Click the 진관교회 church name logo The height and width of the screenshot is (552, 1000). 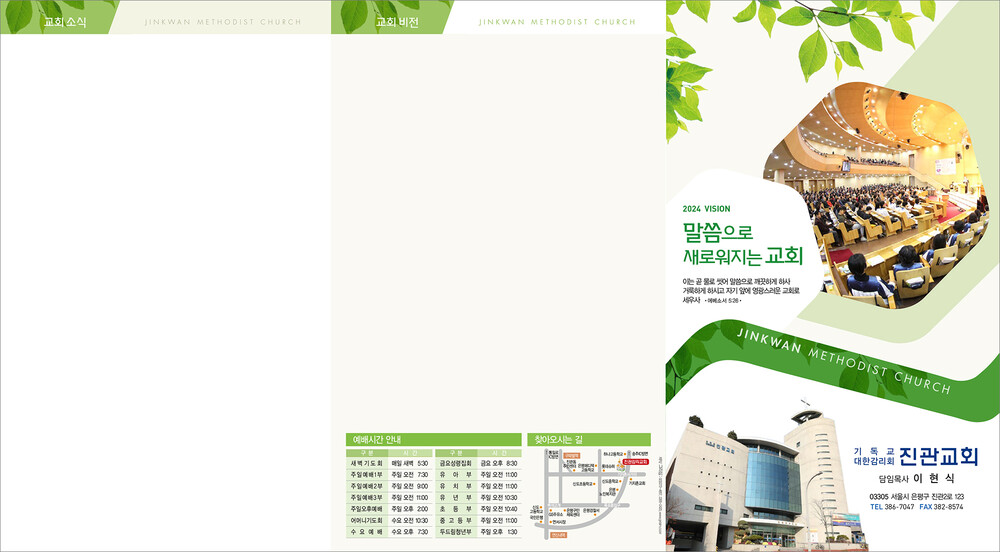click(x=944, y=457)
